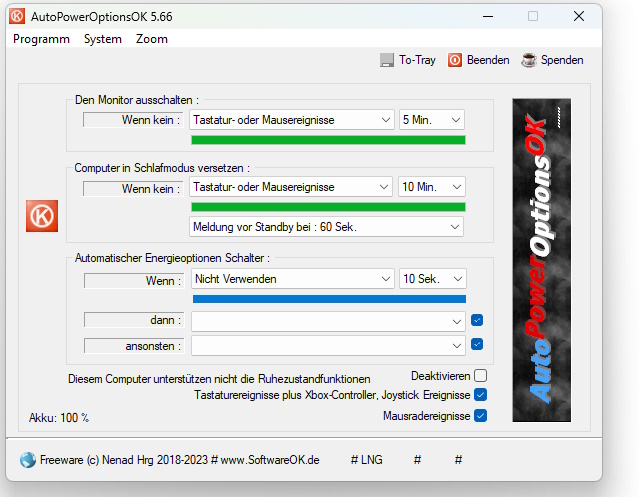This screenshot has width=639, height=497.
Task: Click the Spenden coffee cup icon
Action: pos(528,60)
